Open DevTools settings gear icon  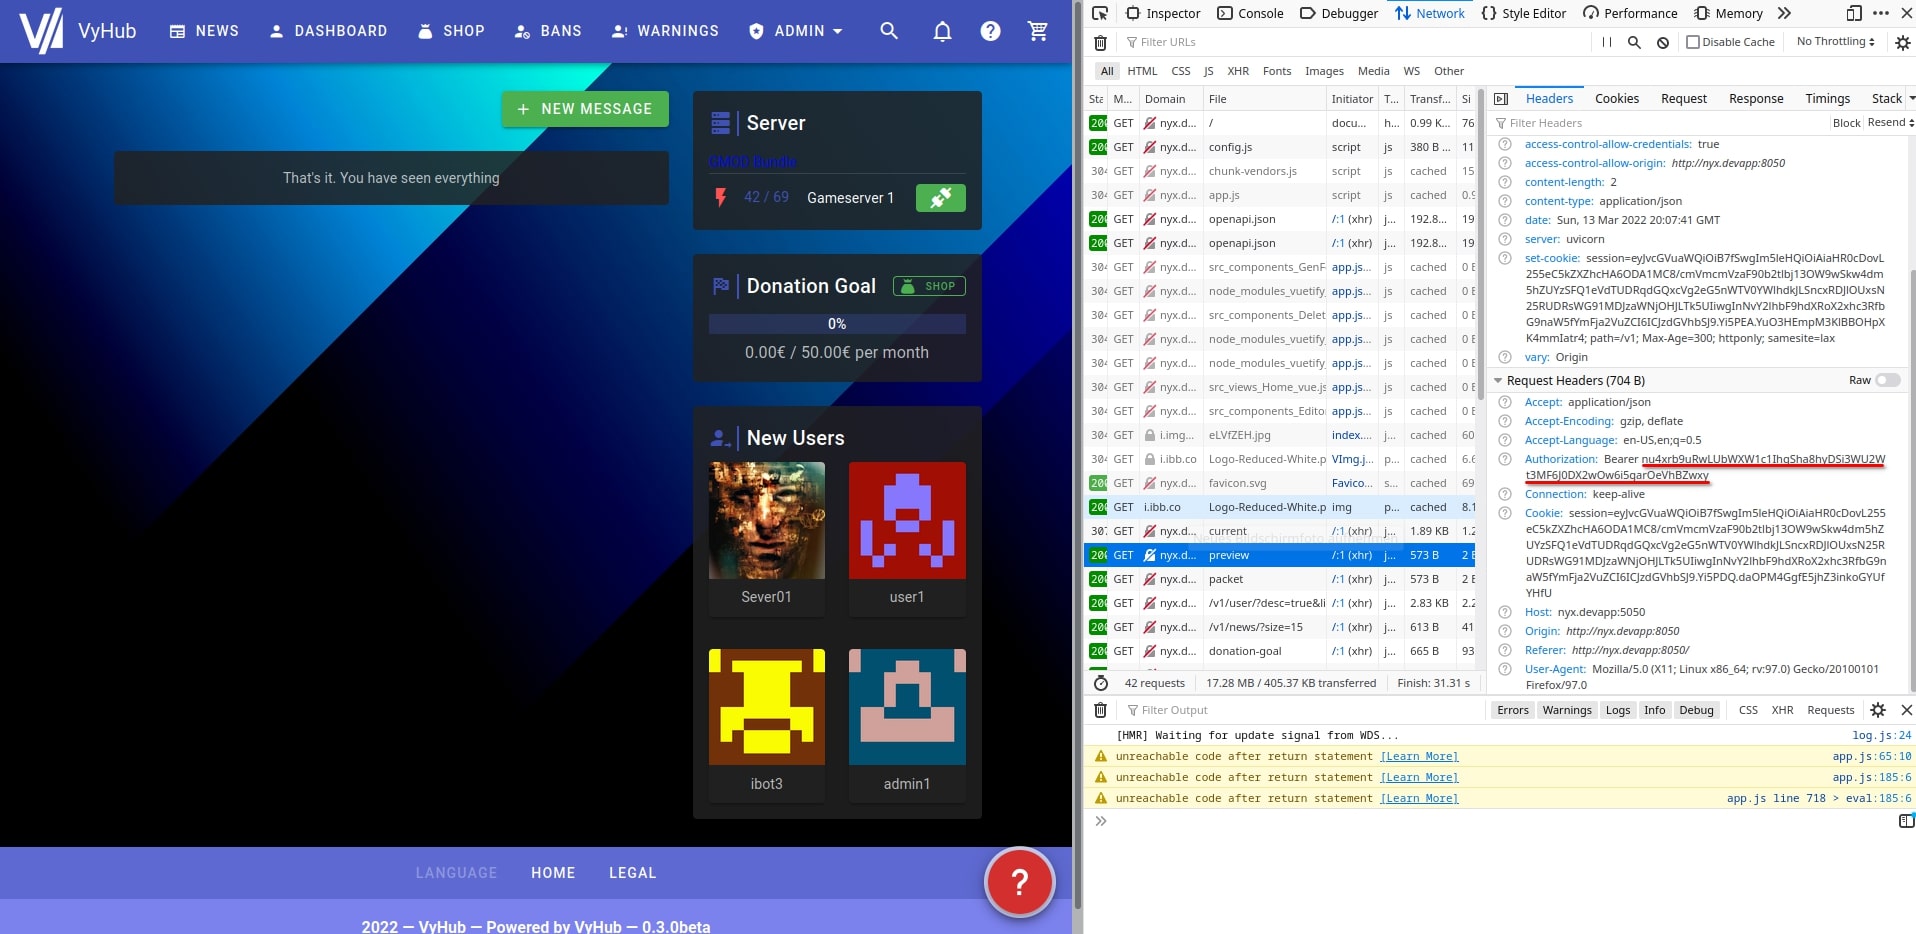point(1903,42)
